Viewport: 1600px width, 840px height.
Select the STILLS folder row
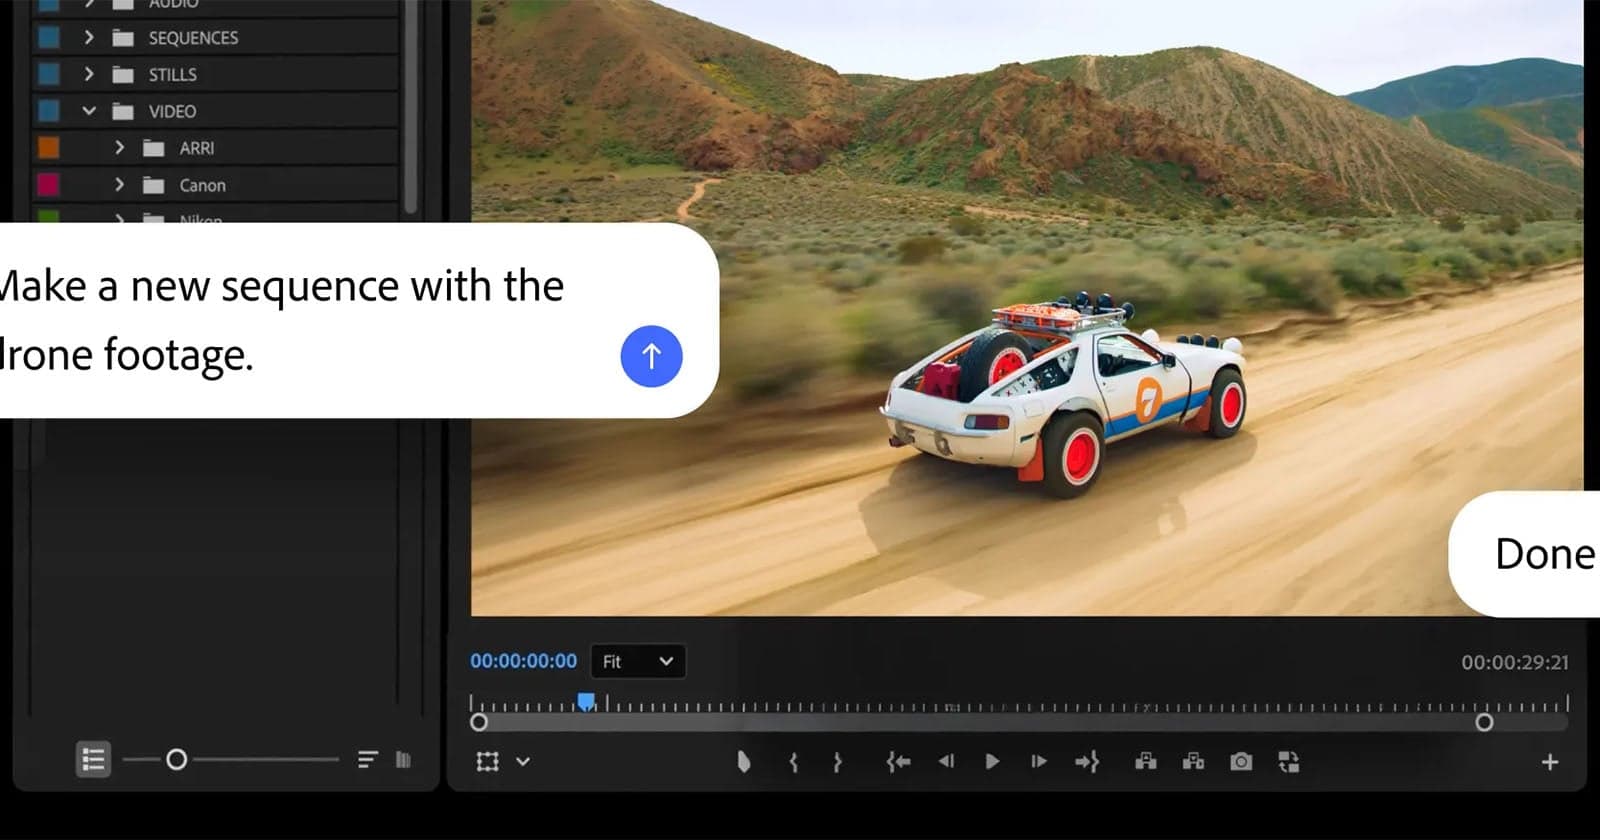[x=216, y=74]
